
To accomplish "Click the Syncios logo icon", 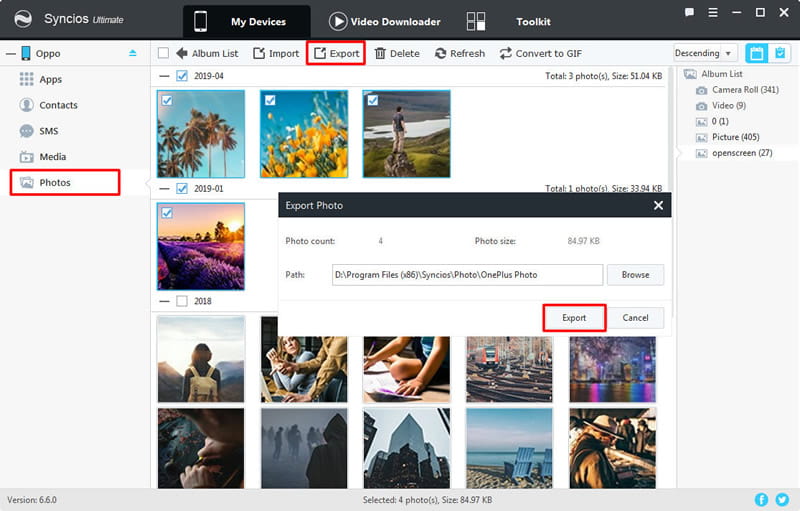I will coord(23,19).
